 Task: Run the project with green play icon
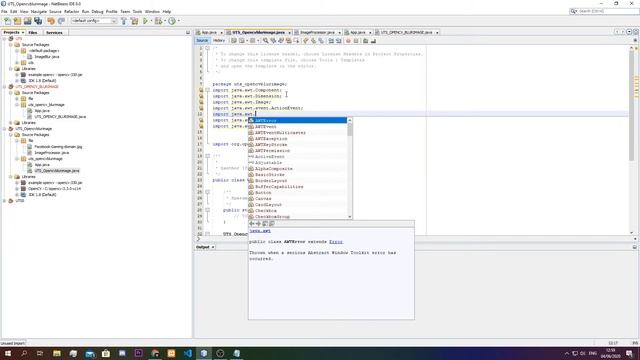(x=145, y=21)
